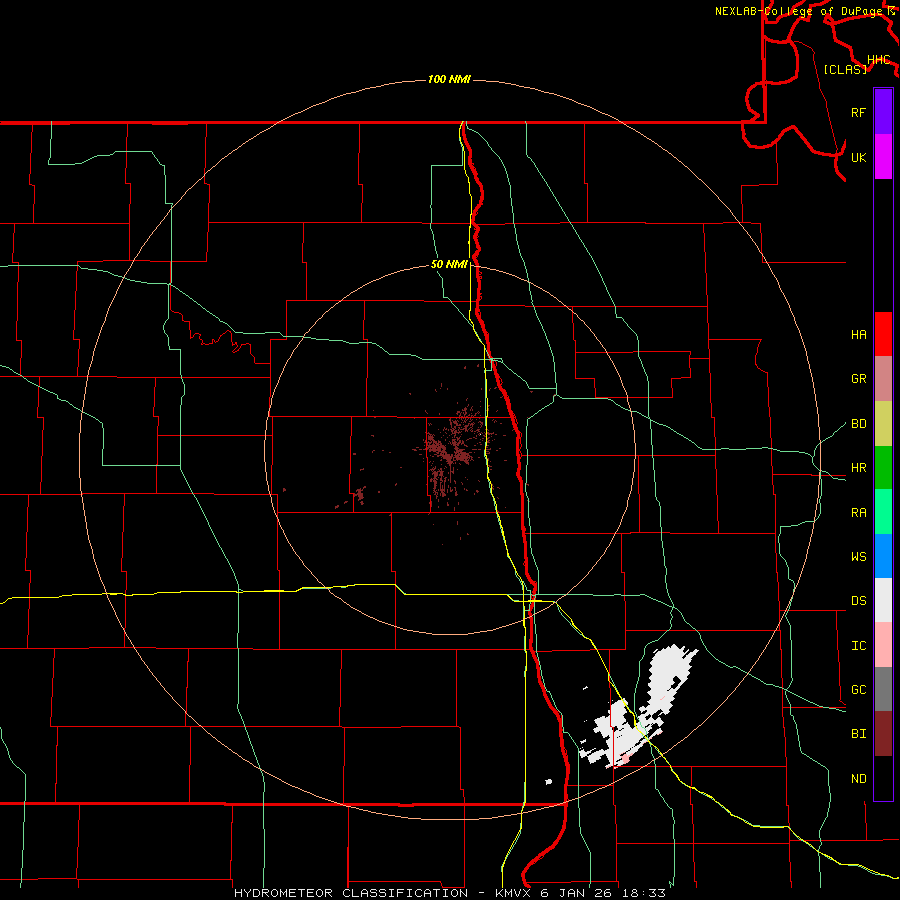Click the BI legend label
This screenshot has height=900, width=900.
click(x=859, y=734)
